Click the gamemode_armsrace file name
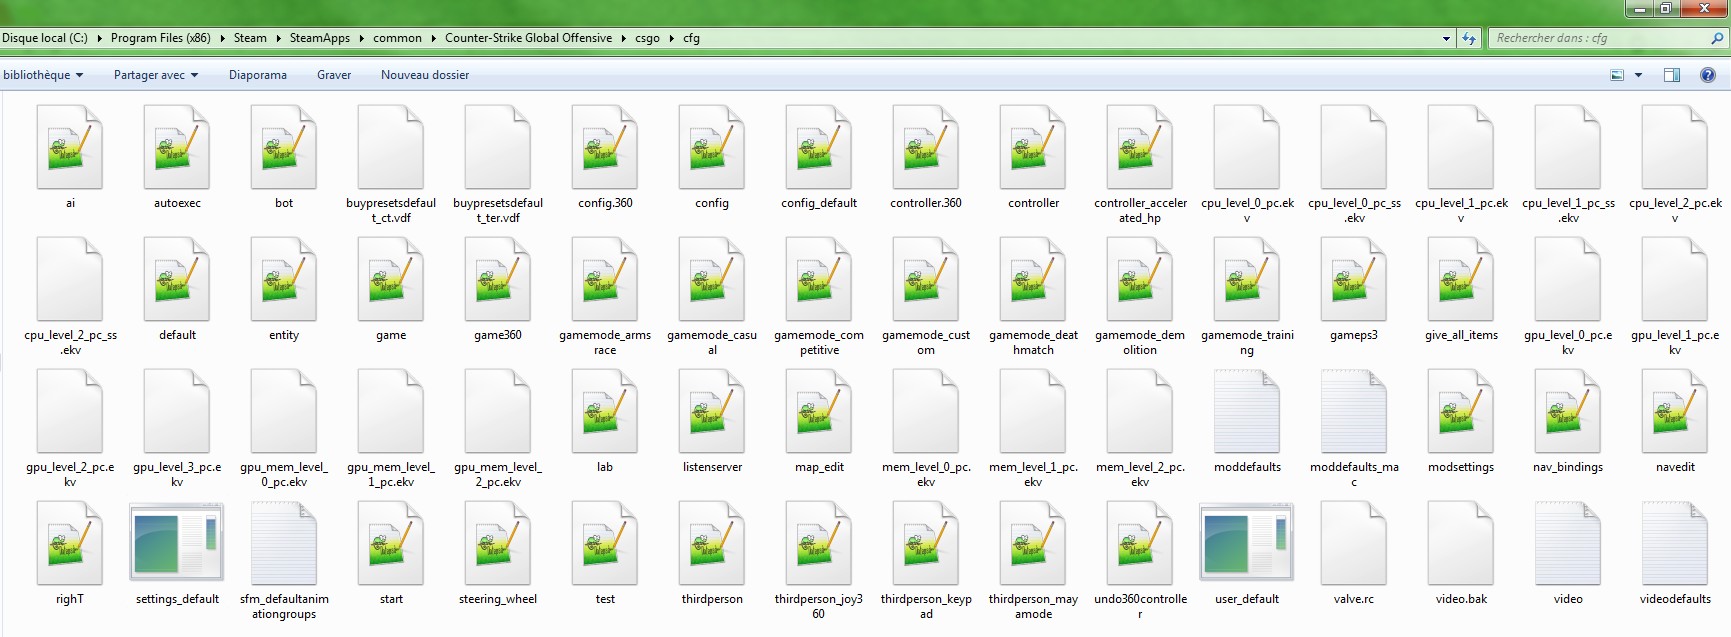The height and width of the screenshot is (637, 1731). click(x=605, y=343)
